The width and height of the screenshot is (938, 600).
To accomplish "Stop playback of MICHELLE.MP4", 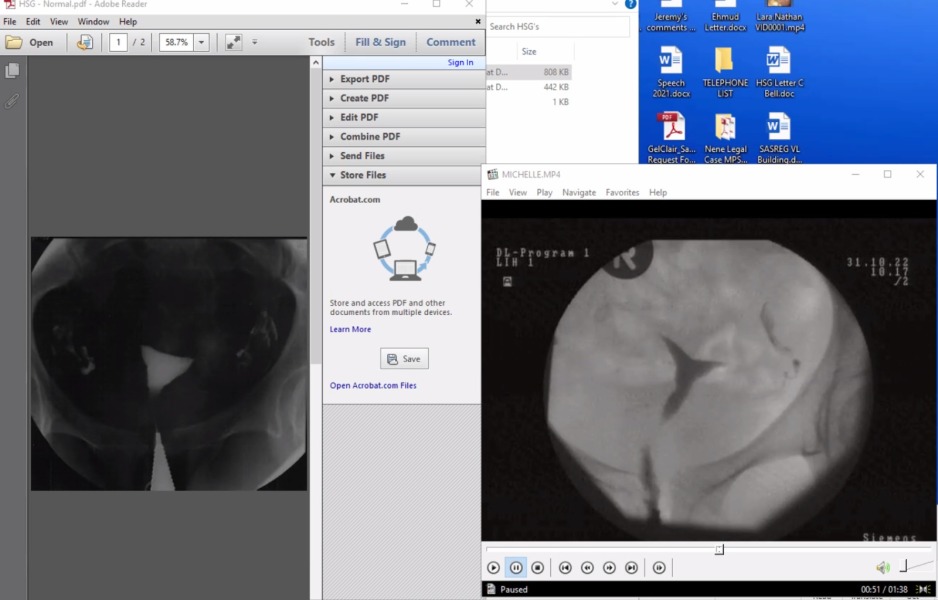I will 538,567.
